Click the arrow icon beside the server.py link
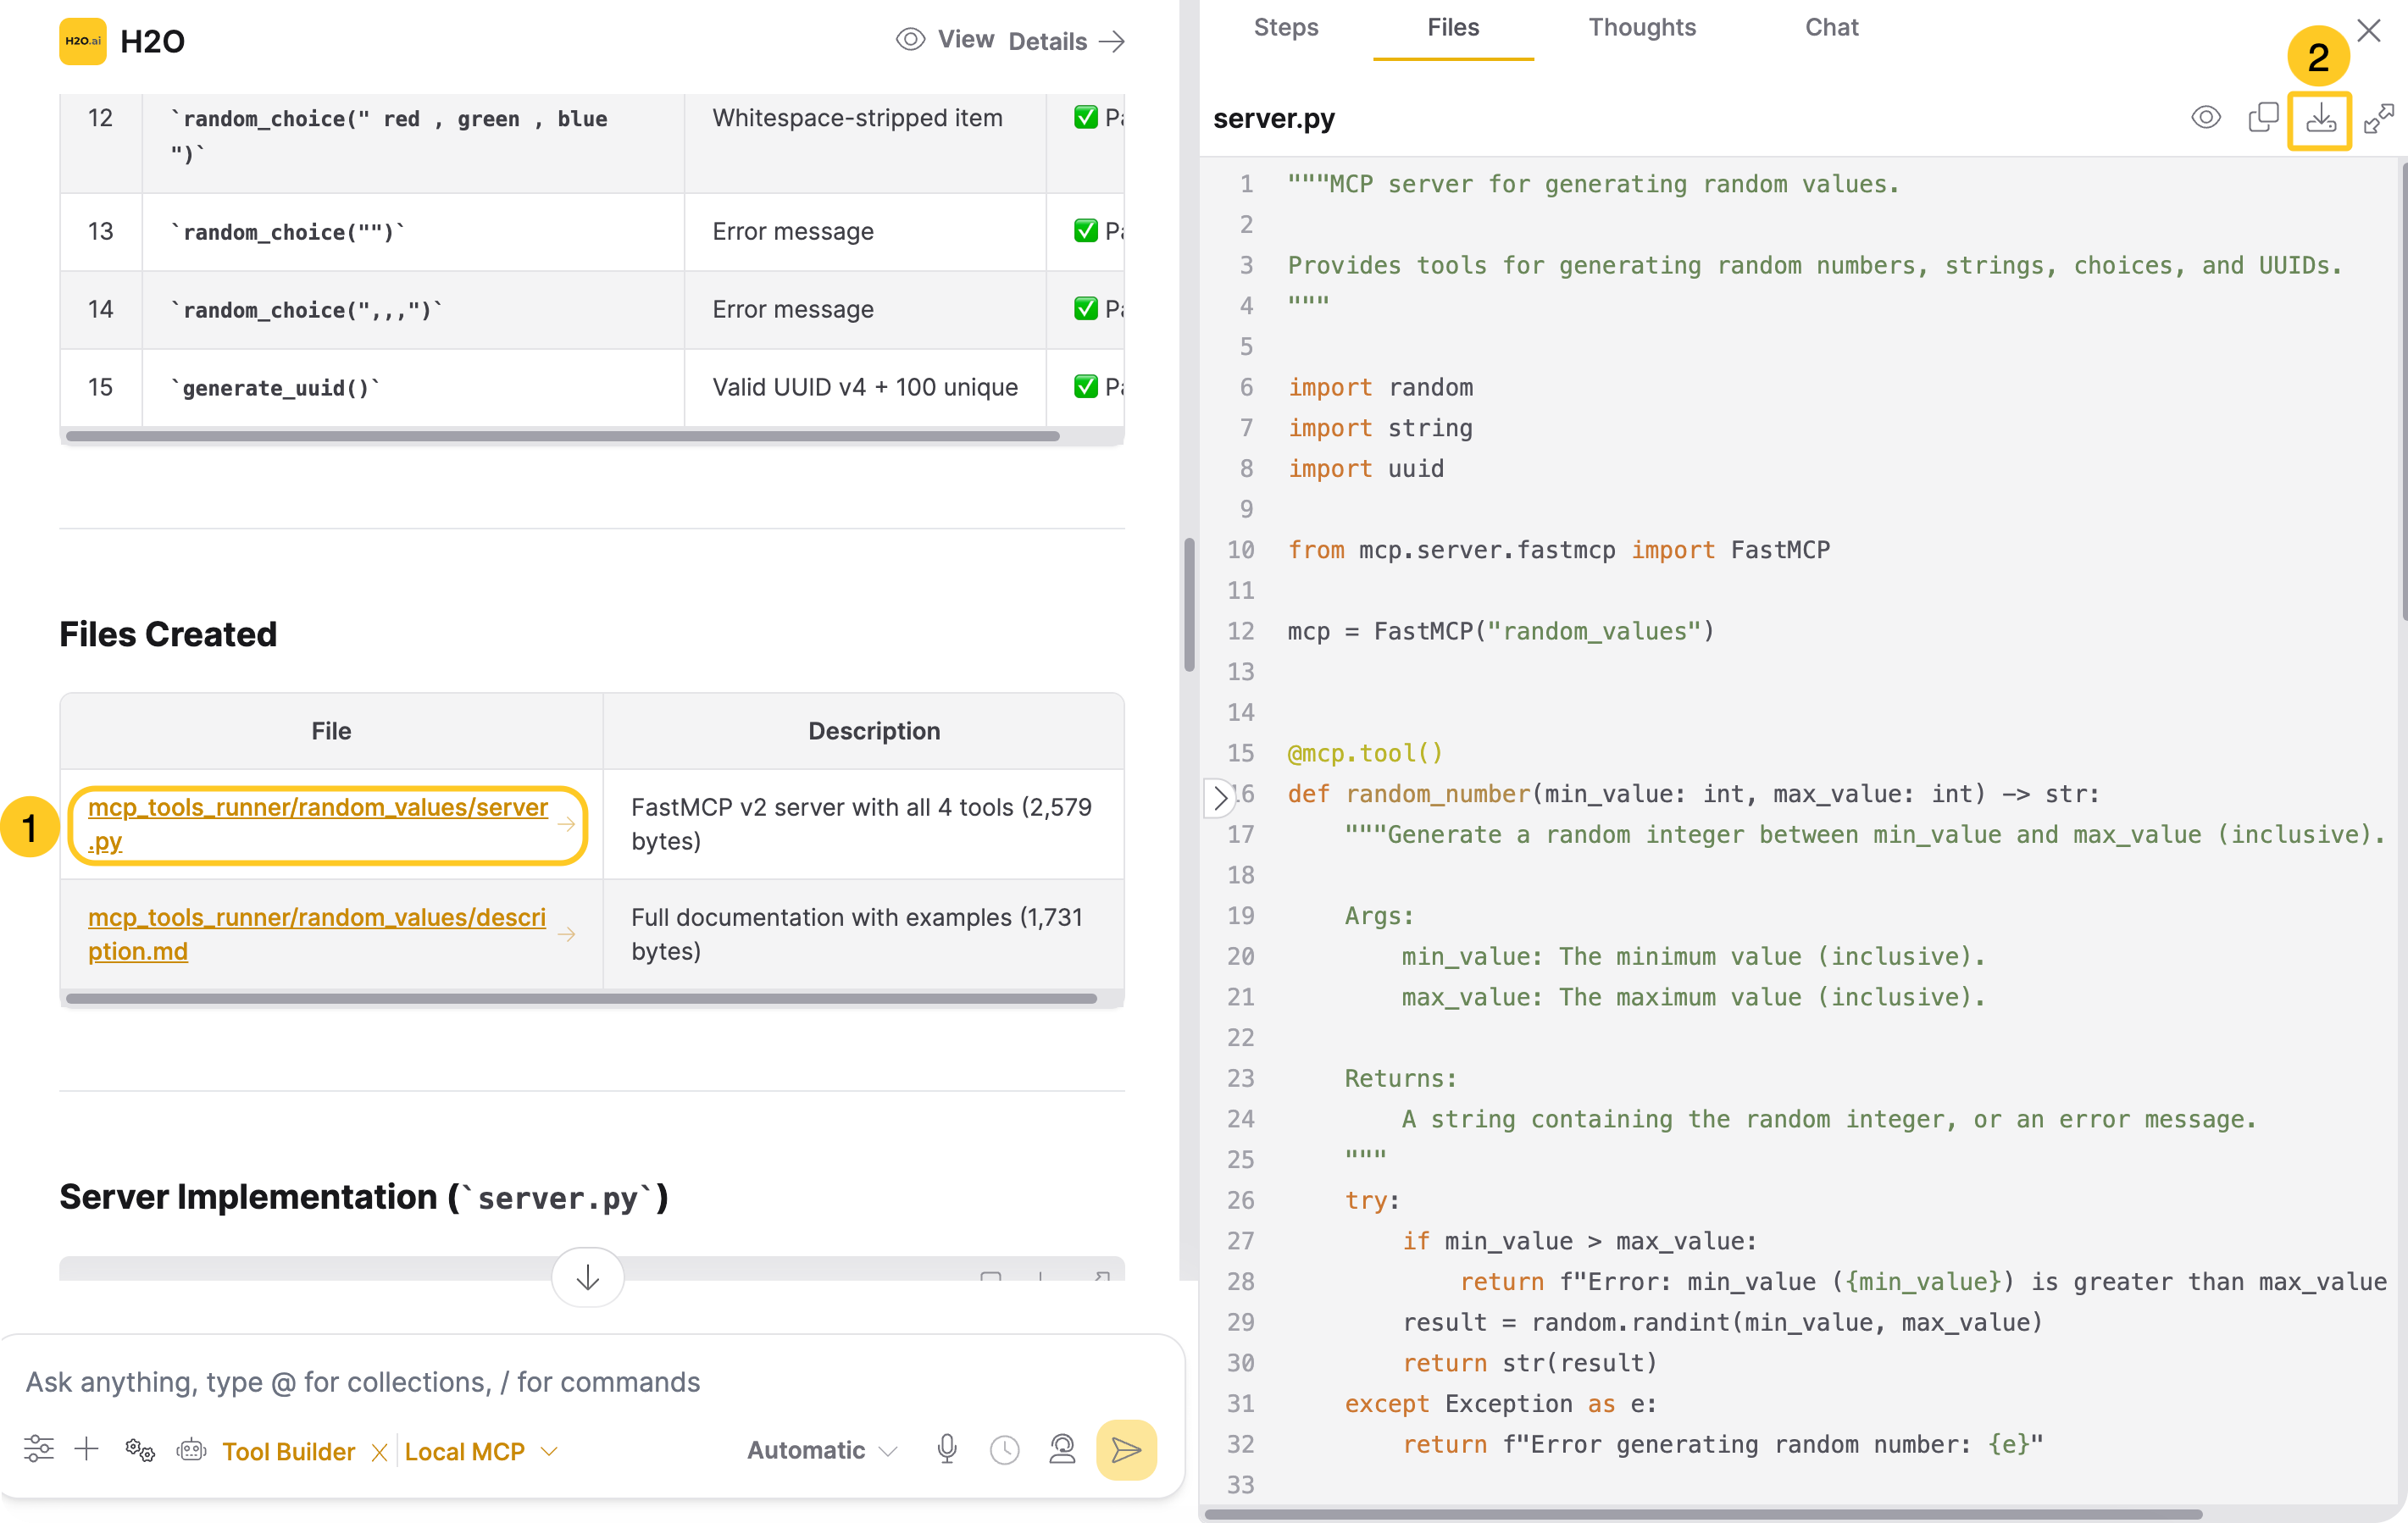 566,824
